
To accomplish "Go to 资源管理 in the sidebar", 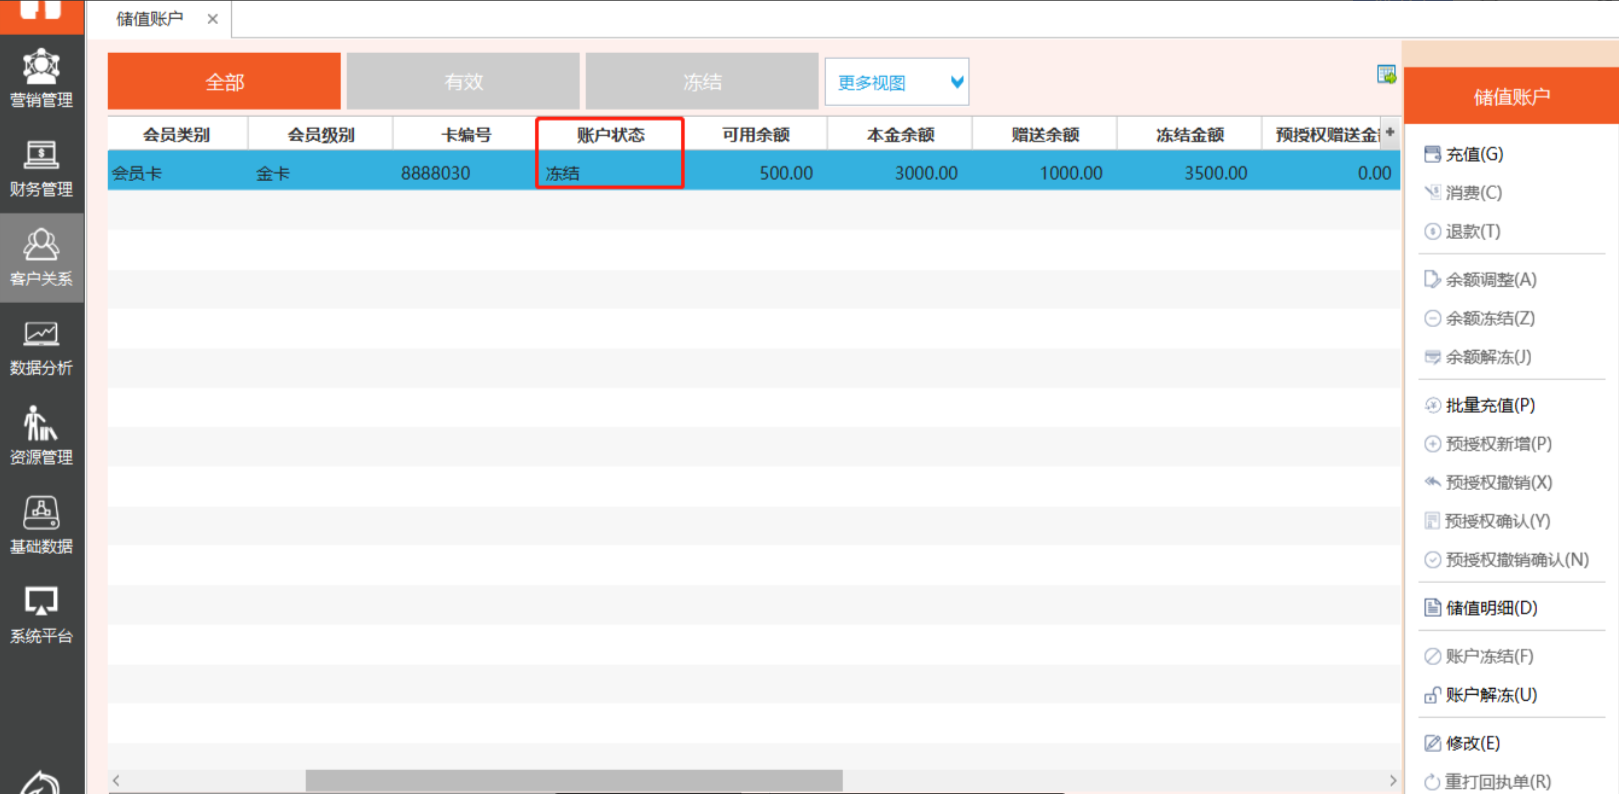I will pos(41,436).
